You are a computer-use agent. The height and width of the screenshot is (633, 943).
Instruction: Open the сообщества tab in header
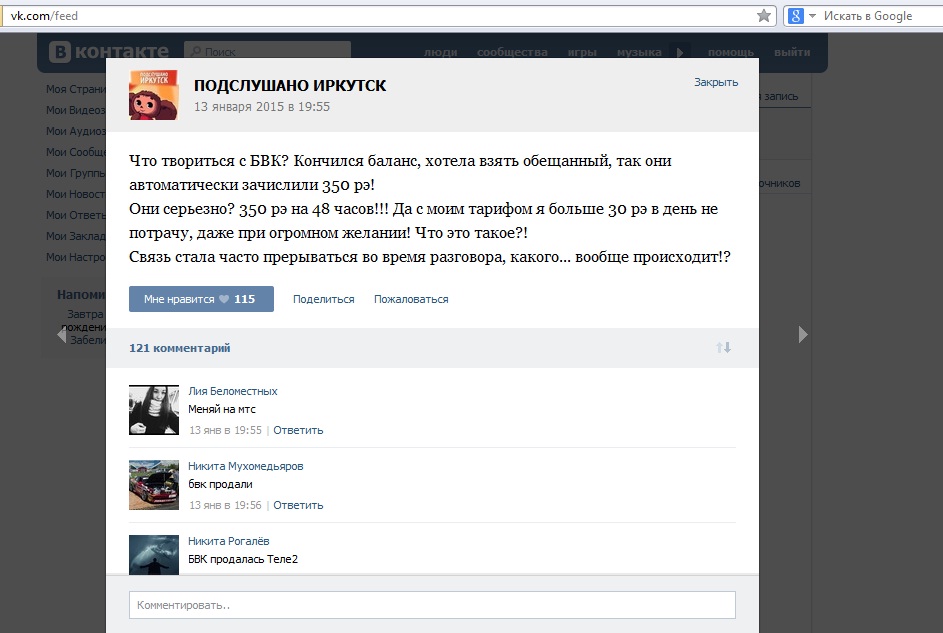(512, 52)
